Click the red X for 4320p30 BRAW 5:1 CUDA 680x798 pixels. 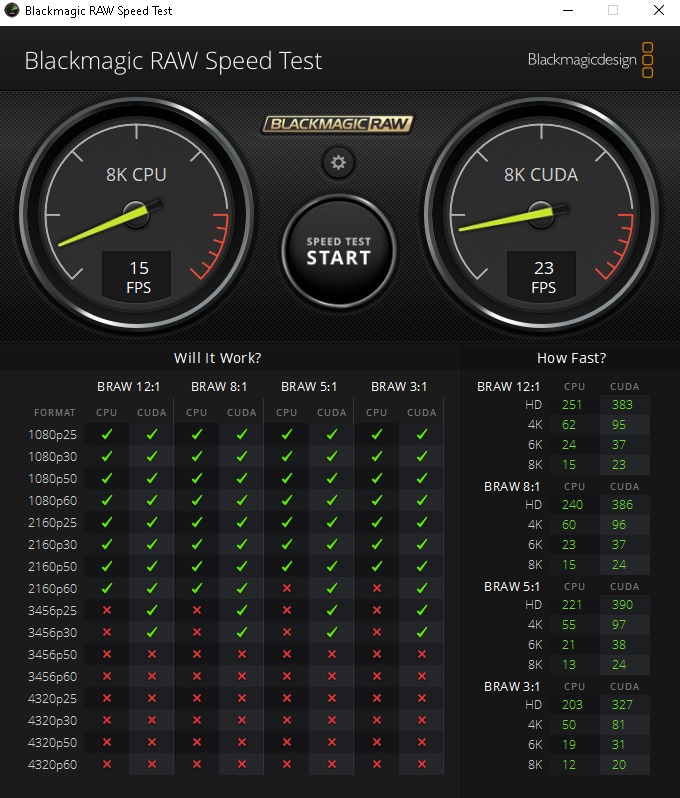332,720
